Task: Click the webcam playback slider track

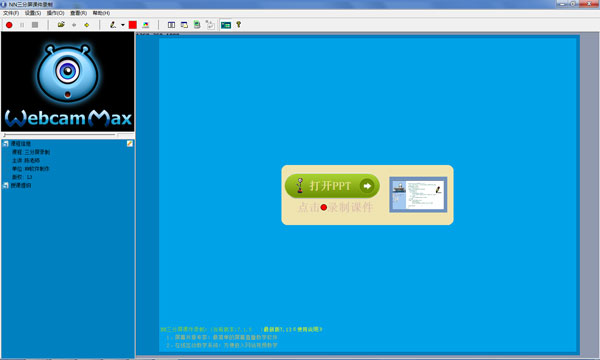Action: tap(59, 135)
